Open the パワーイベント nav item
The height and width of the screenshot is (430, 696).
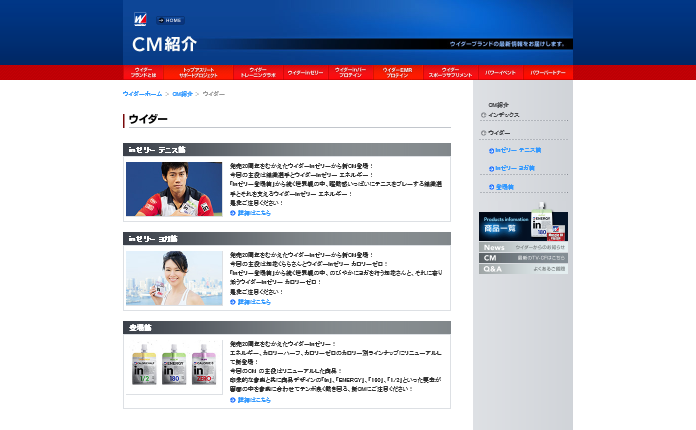point(500,72)
